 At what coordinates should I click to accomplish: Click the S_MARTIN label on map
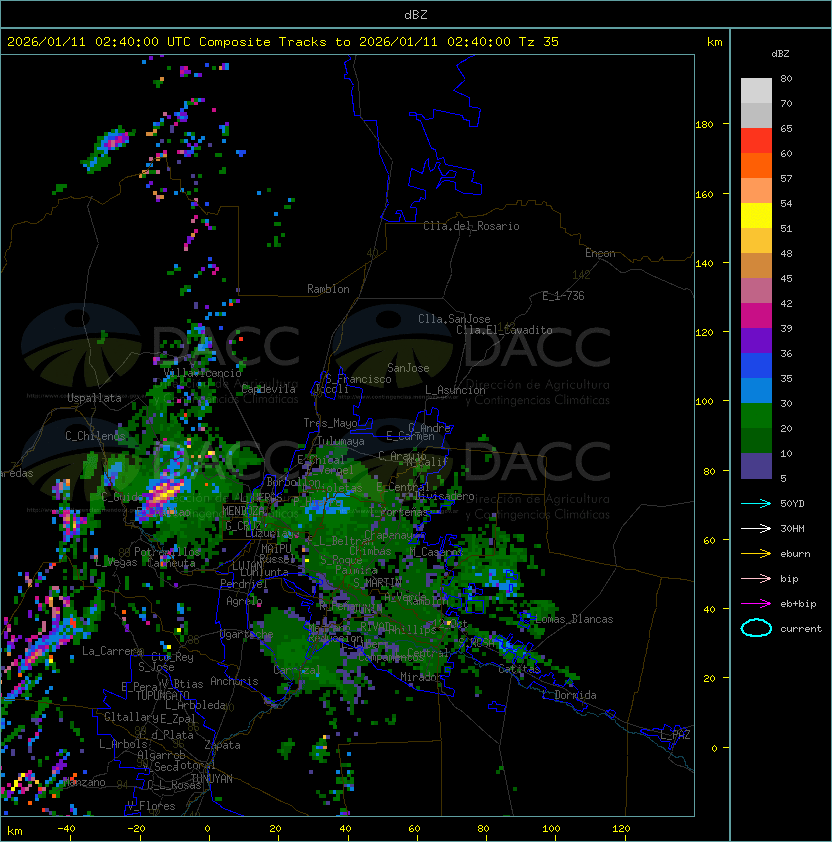point(377,583)
